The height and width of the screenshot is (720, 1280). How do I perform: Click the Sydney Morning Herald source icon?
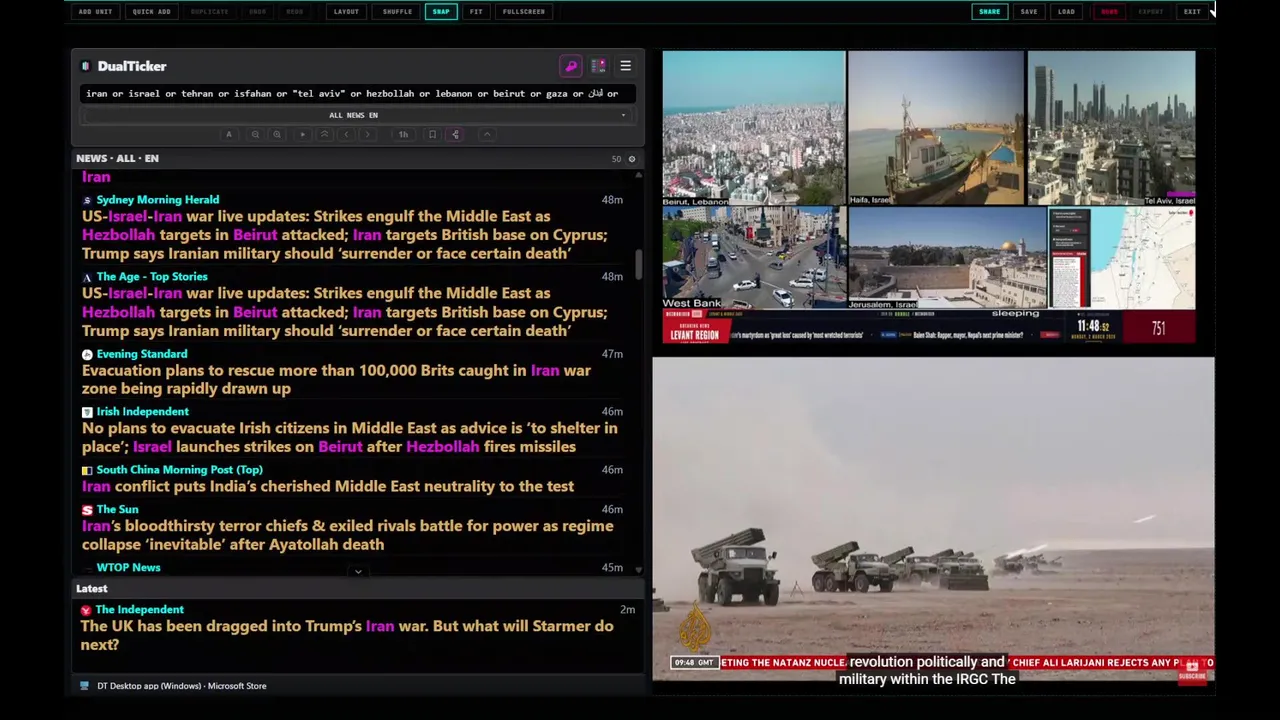[x=87, y=200]
